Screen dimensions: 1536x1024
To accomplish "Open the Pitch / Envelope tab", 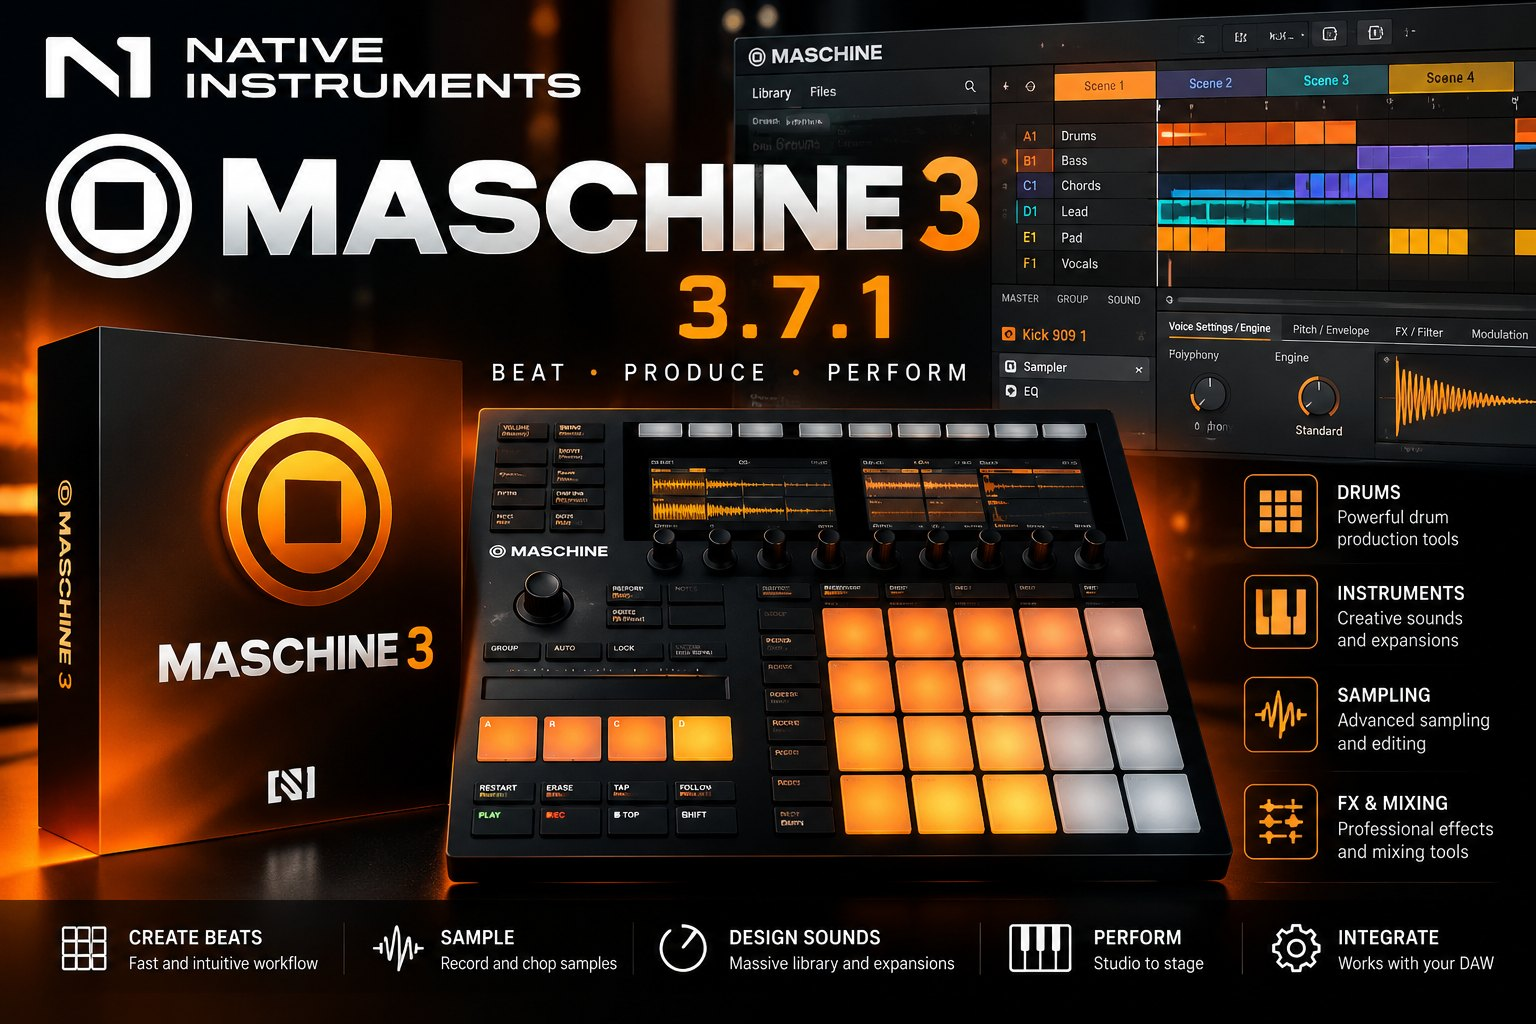I will click(x=1330, y=330).
